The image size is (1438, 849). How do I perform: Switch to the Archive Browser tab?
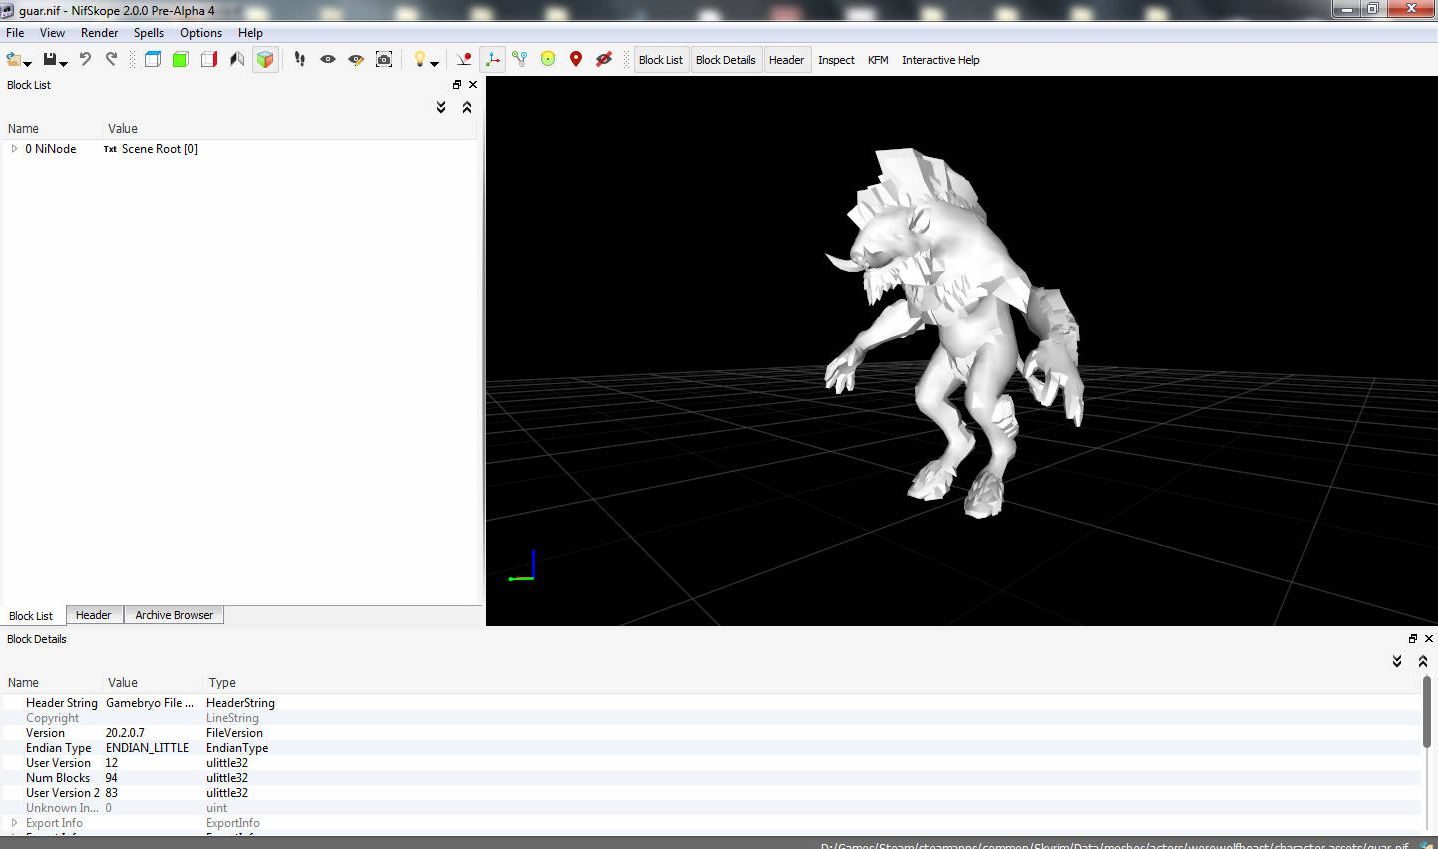(174, 615)
